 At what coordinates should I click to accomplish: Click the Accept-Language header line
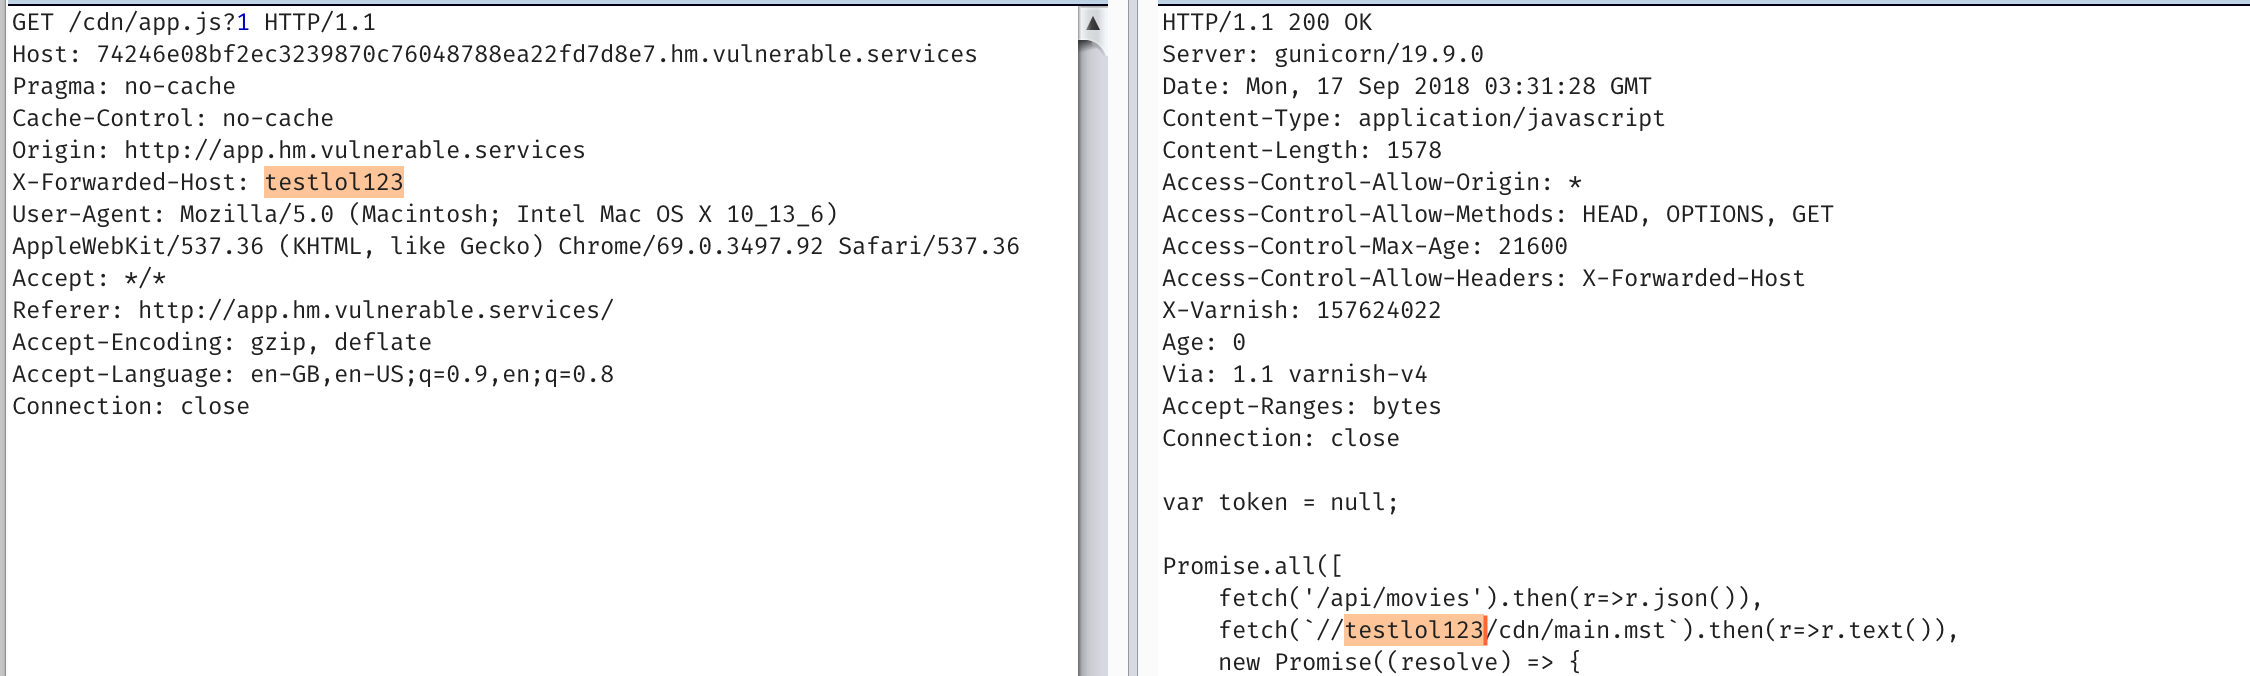(x=312, y=374)
